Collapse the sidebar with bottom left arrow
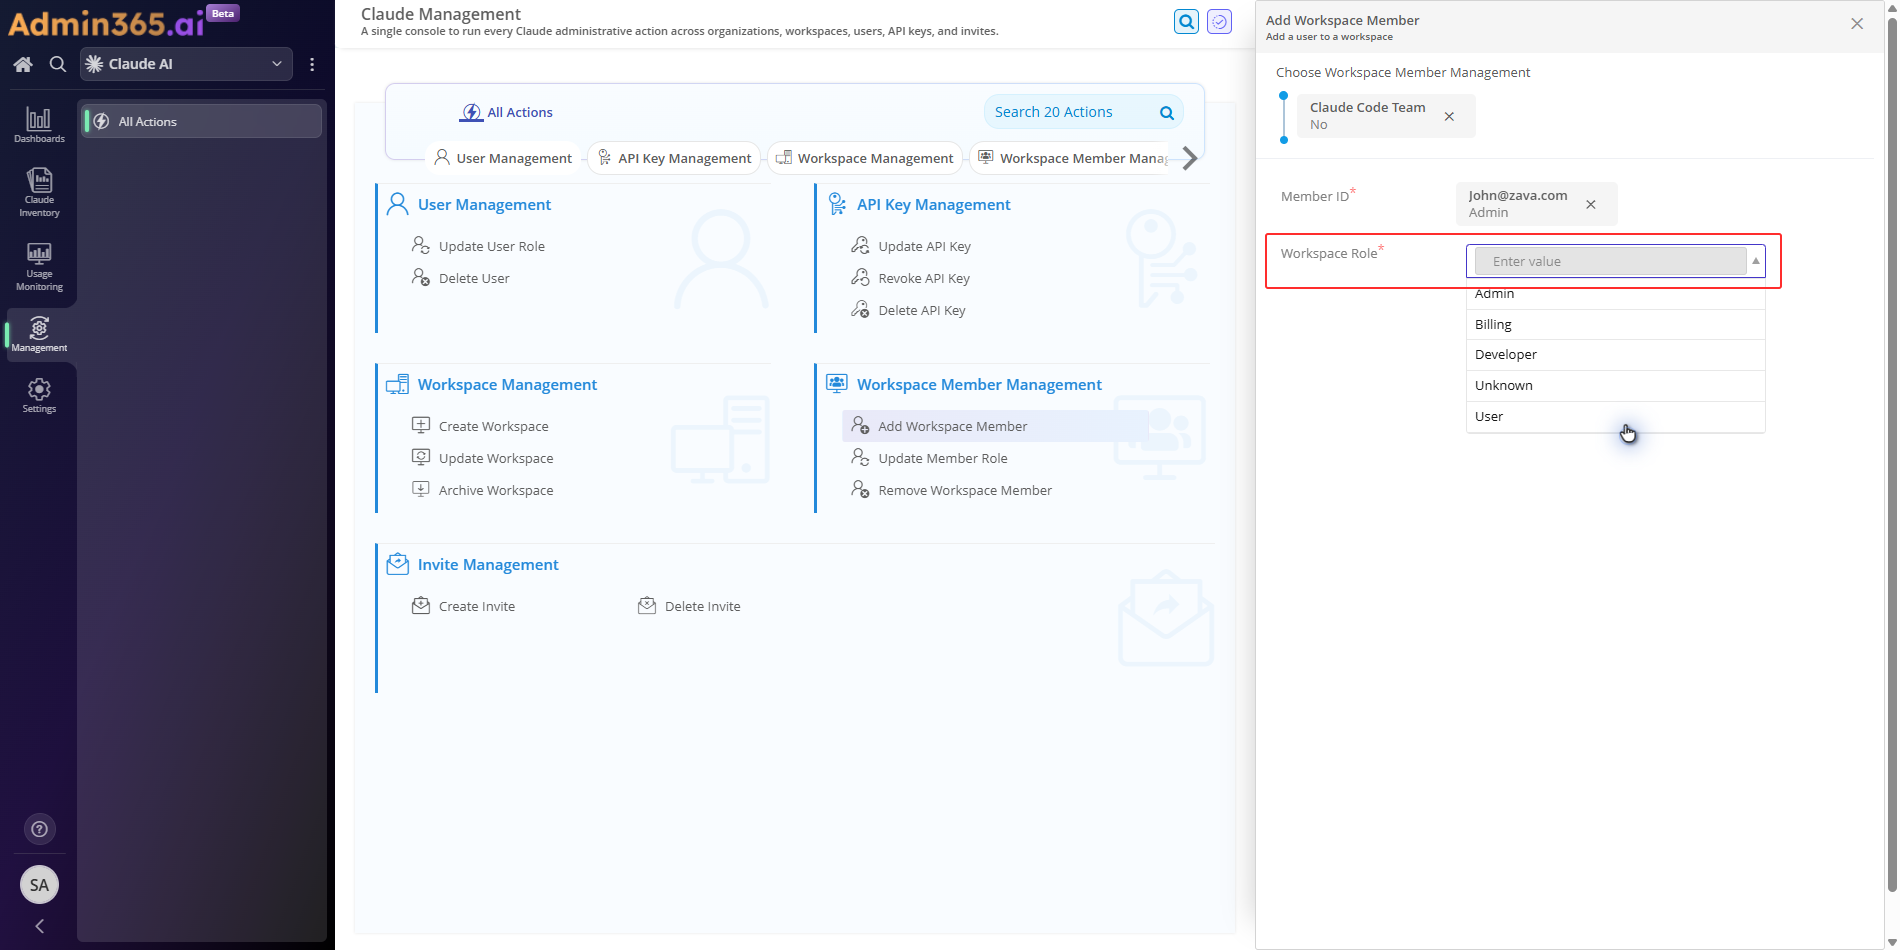This screenshot has height=950, width=1900. 39,926
